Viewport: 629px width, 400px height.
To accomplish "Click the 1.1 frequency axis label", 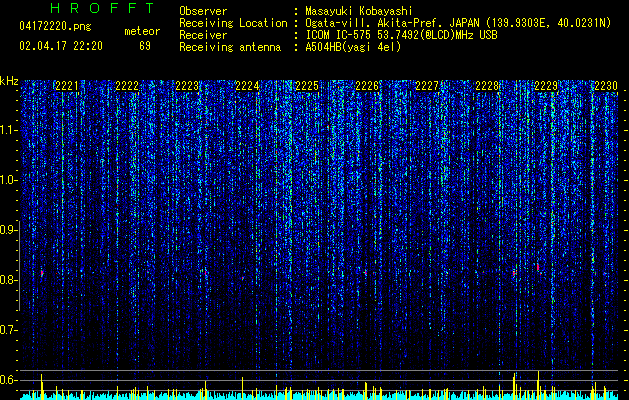I will (8, 130).
